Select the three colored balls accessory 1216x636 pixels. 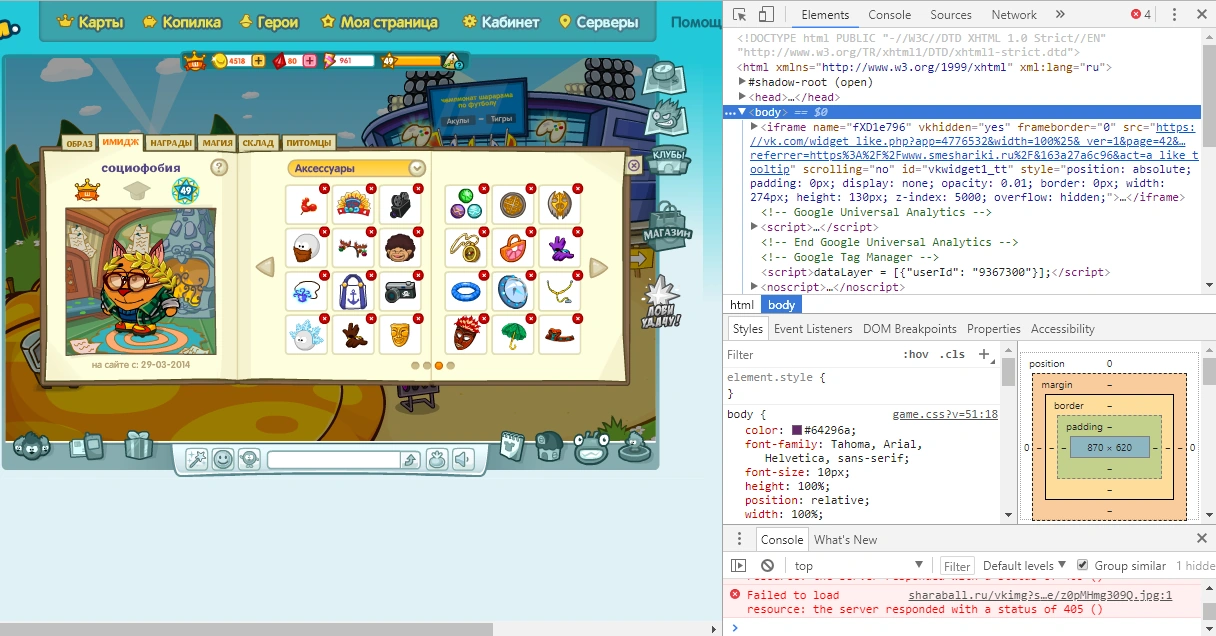tap(466, 205)
